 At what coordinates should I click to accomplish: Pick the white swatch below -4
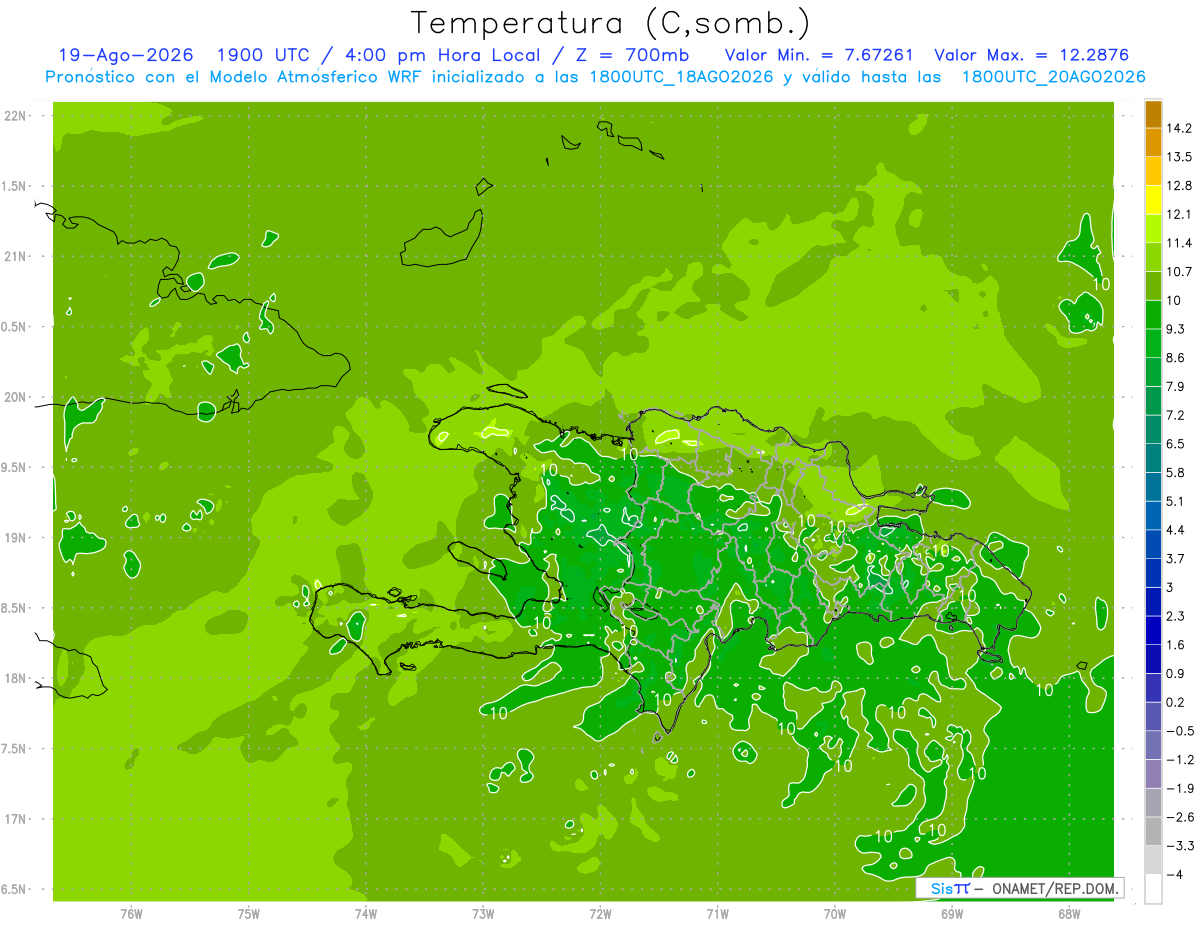click(1153, 889)
